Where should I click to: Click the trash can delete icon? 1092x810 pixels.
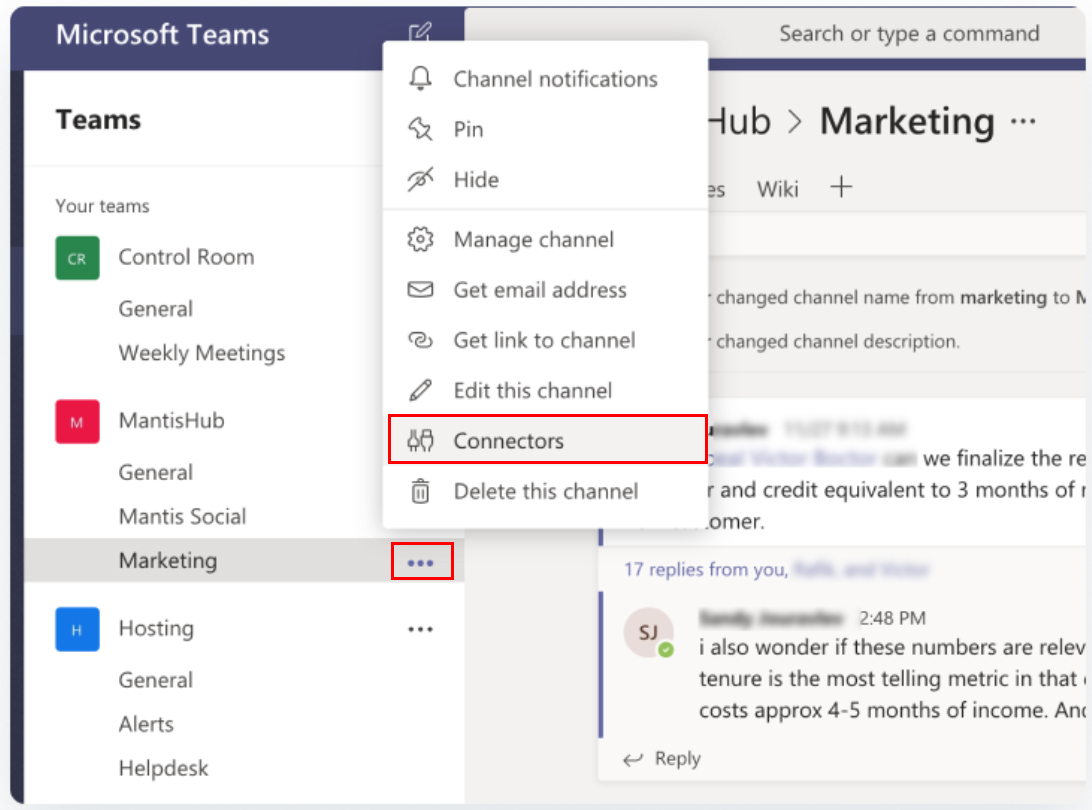click(x=420, y=491)
